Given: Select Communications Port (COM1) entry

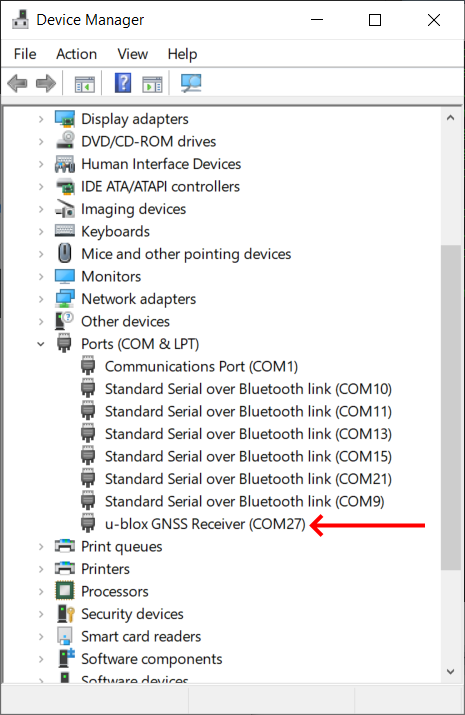Looking at the screenshot, I should (x=201, y=367).
